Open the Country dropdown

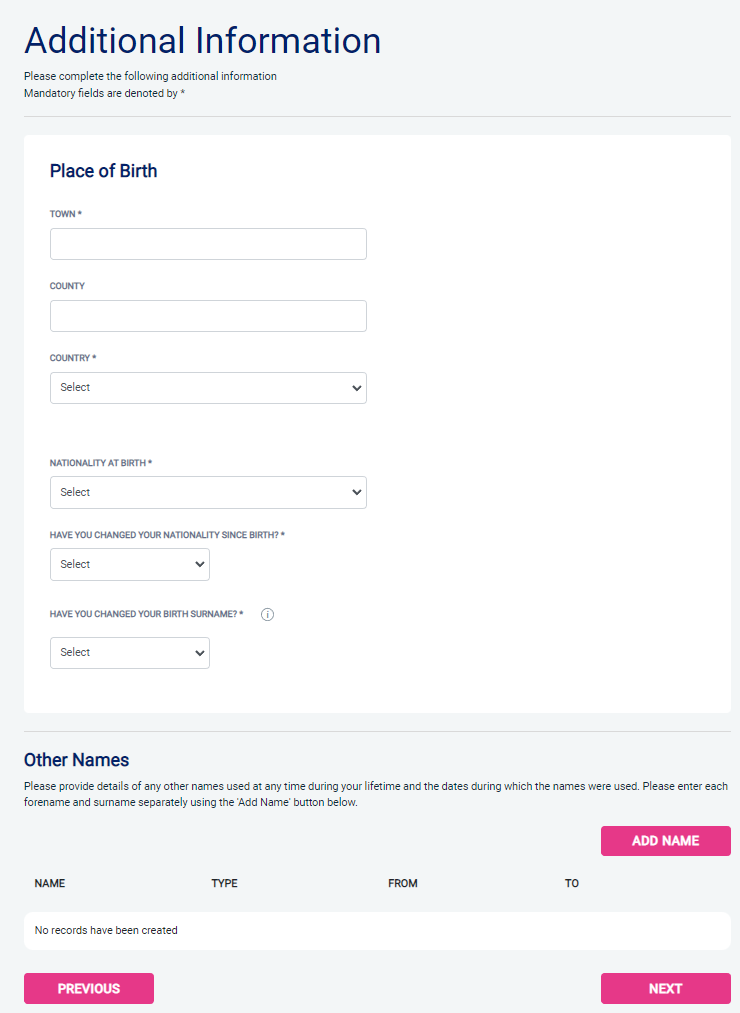pos(208,388)
